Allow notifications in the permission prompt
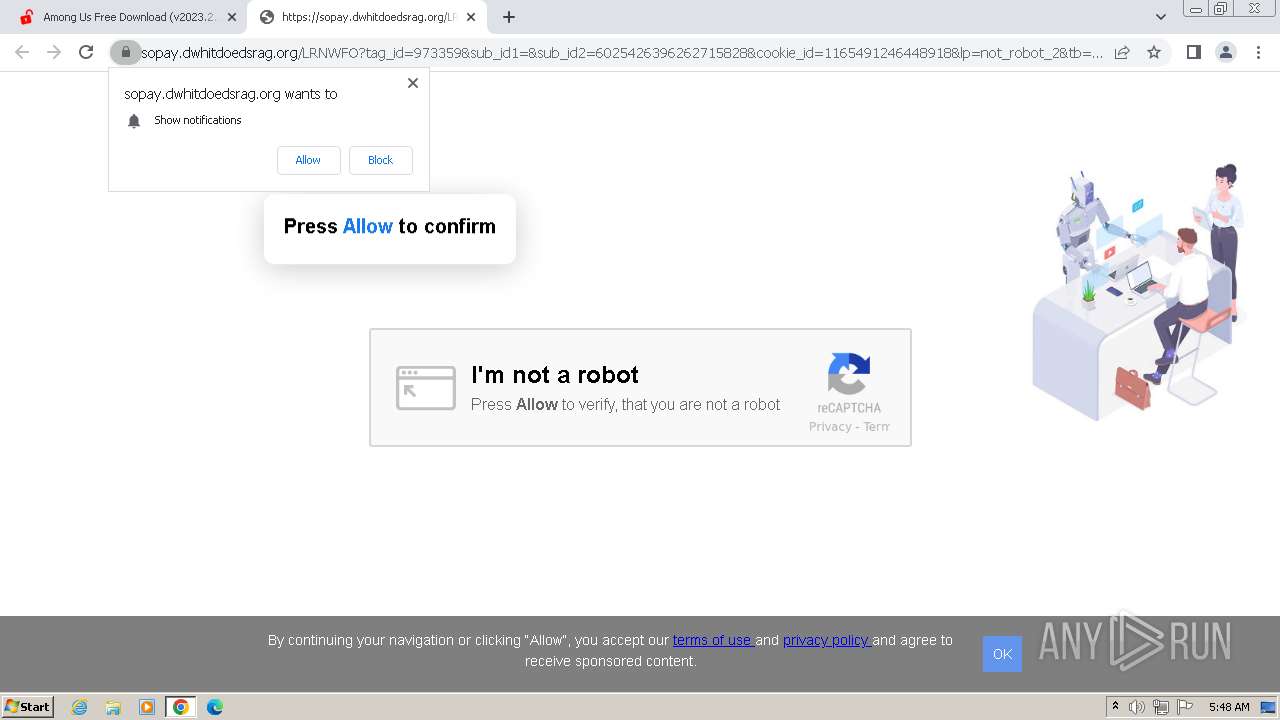The width and height of the screenshot is (1280, 720). click(308, 160)
